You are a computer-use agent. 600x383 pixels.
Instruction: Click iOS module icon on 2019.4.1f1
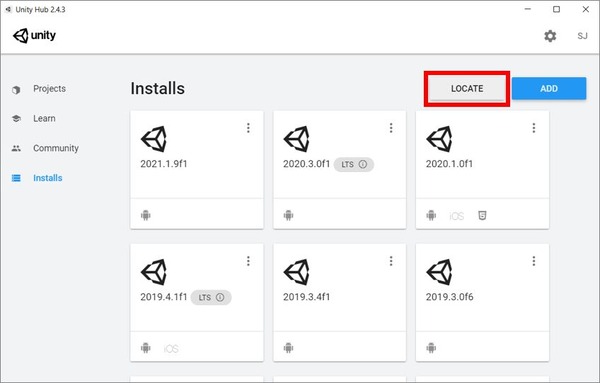[171, 349]
